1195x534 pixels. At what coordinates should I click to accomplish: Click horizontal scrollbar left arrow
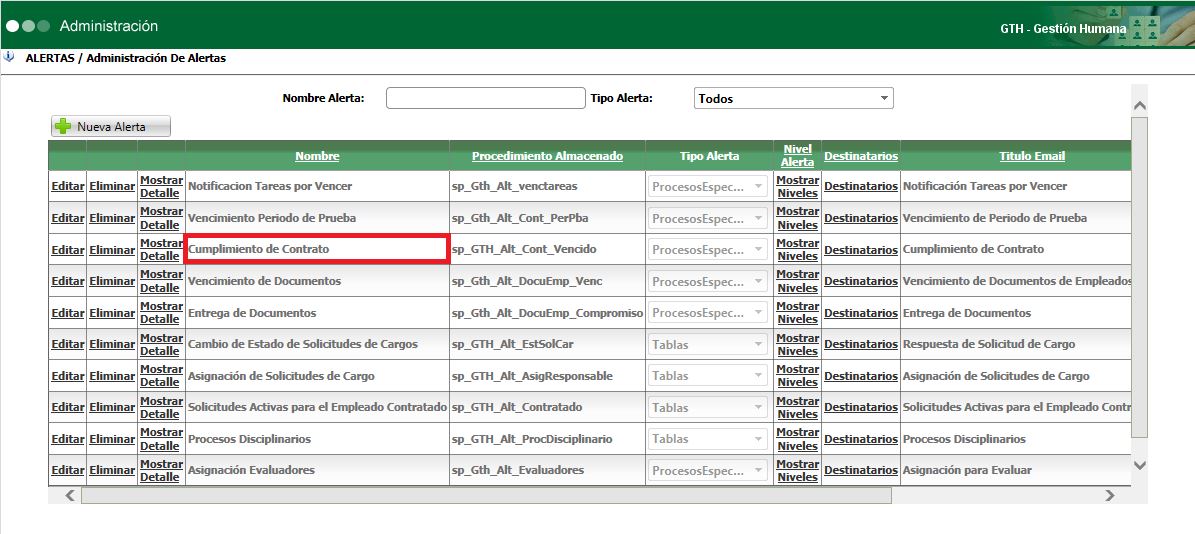click(x=70, y=496)
